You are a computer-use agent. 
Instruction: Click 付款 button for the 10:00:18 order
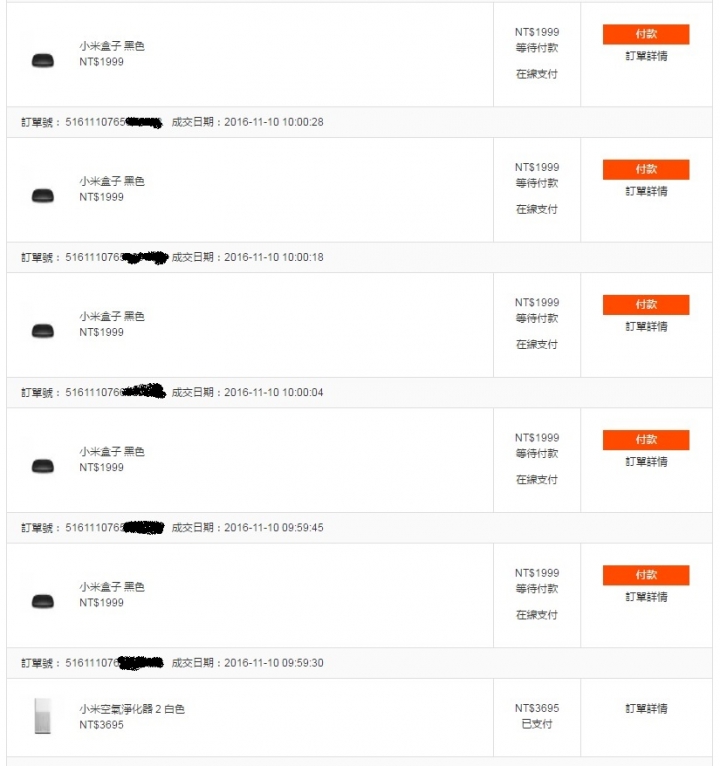point(646,305)
